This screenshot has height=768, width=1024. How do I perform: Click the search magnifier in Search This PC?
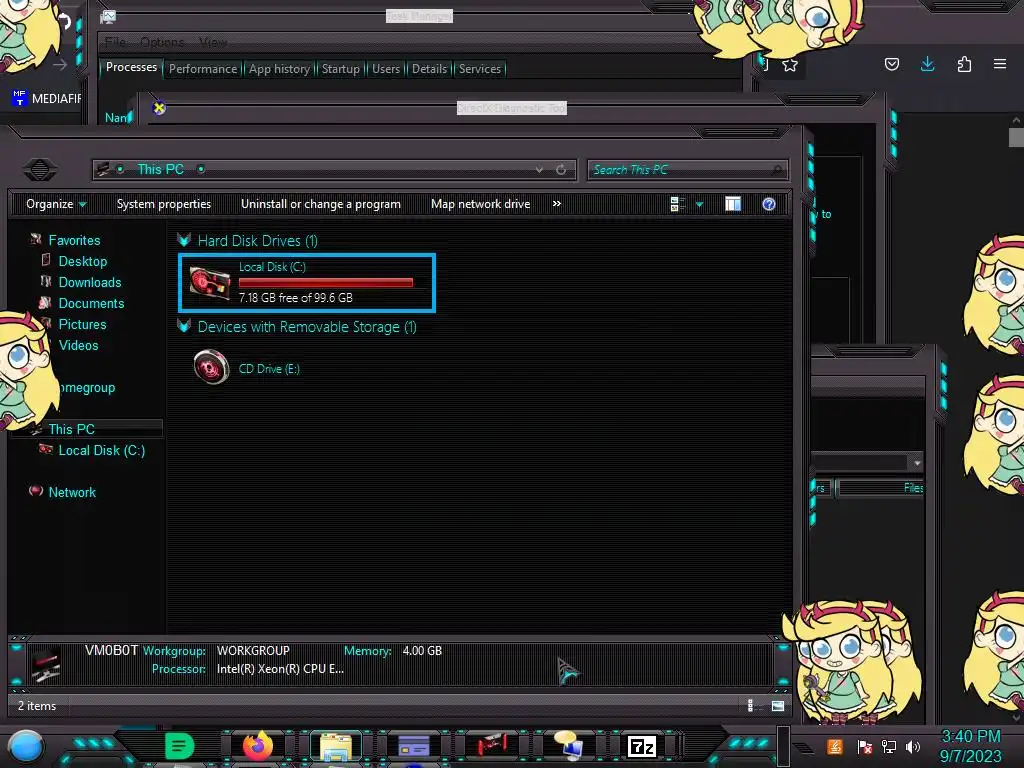tap(776, 170)
